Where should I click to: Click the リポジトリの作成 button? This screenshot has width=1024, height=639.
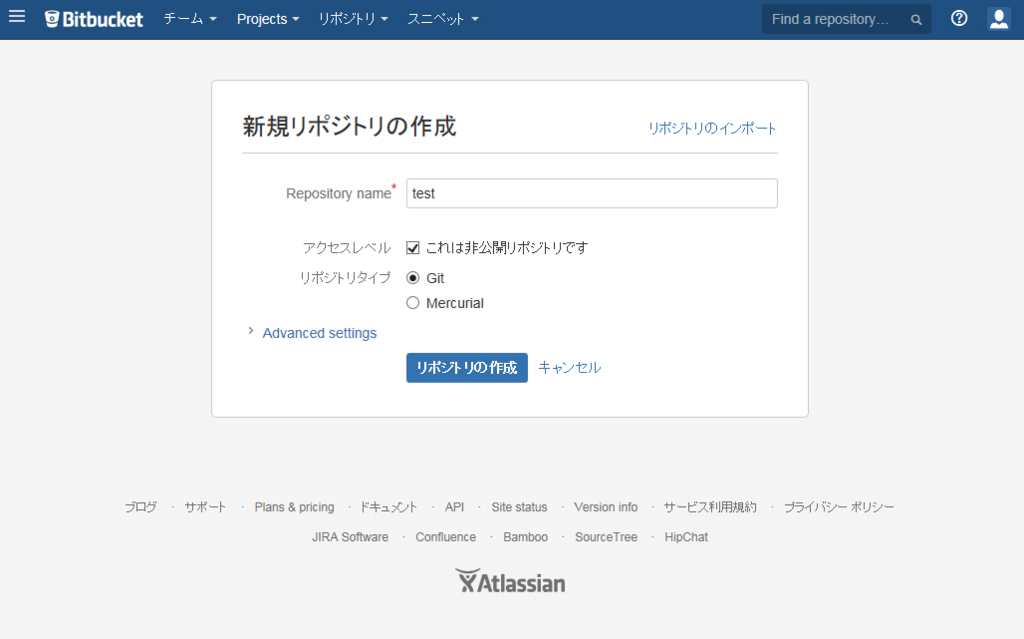tap(467, 368)
